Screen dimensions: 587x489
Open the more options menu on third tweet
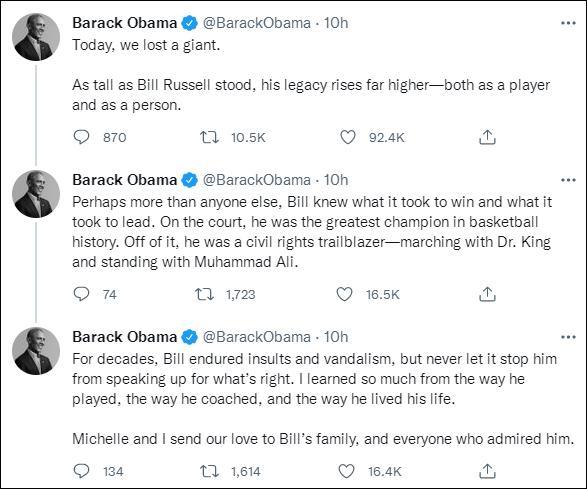coord(568,337)
